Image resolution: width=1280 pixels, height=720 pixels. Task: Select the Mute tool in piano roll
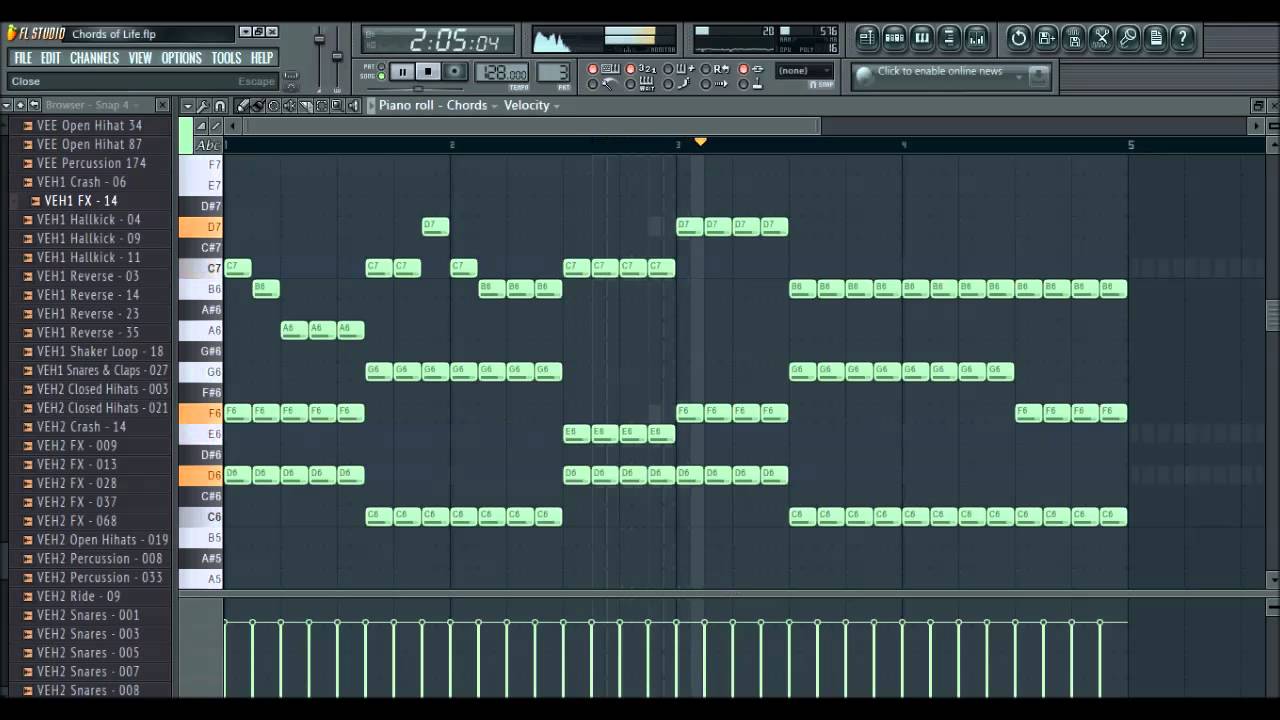click(x=289, y=106)
